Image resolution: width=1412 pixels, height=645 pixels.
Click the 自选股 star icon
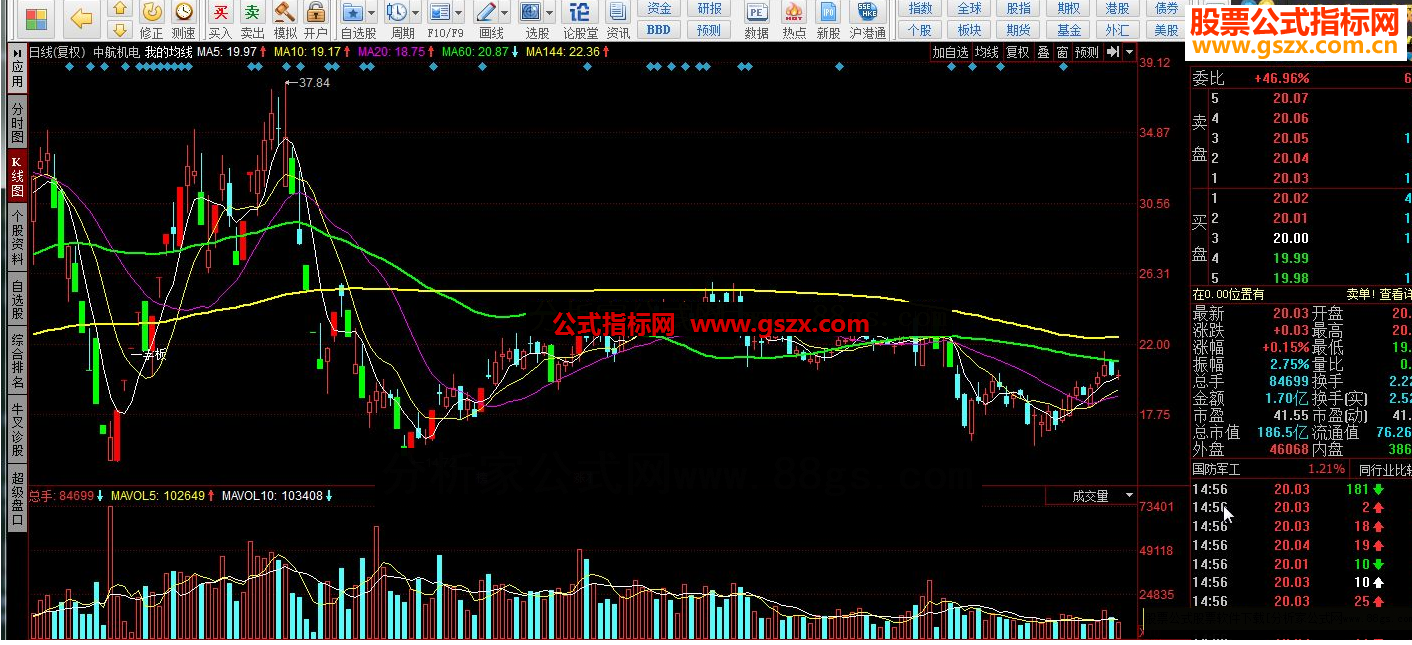353,12
